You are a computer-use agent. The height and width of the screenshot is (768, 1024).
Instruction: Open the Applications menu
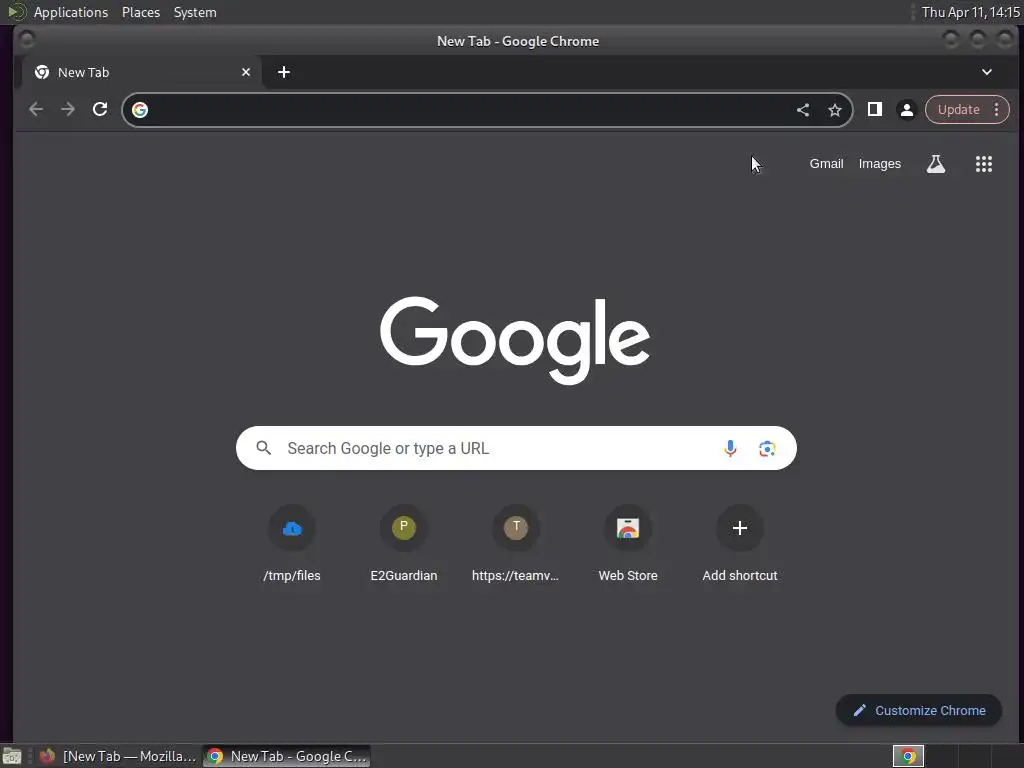pyautogui.click(x=71, y=12)
